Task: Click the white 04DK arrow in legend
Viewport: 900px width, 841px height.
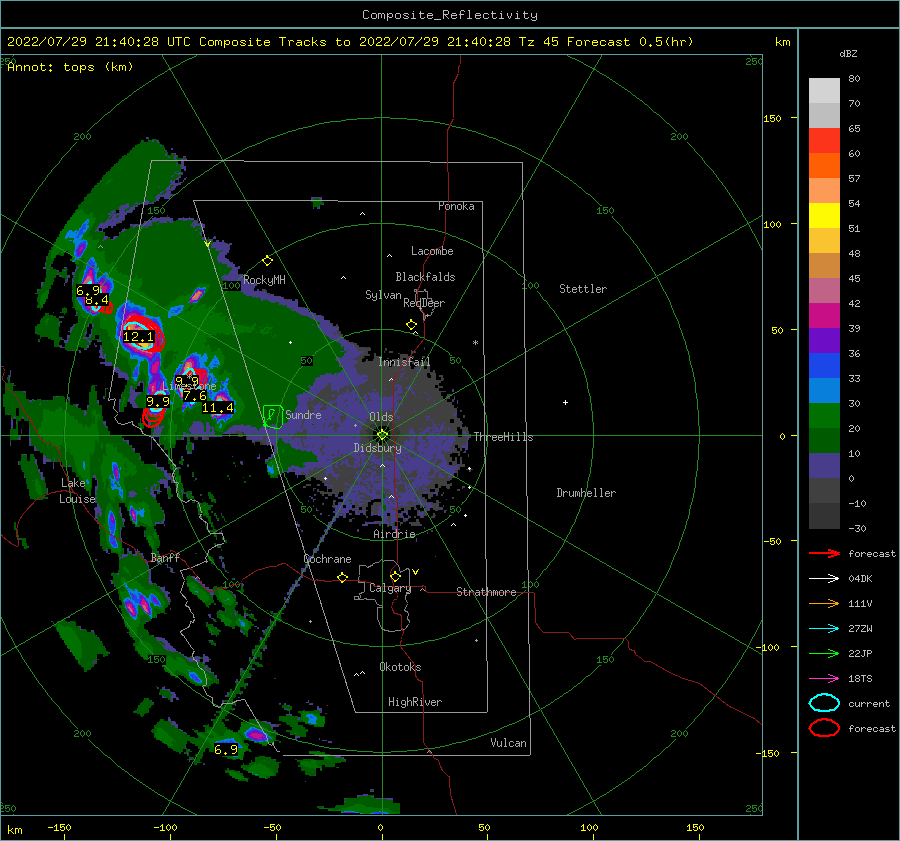Action: click(x=824, y=579)
